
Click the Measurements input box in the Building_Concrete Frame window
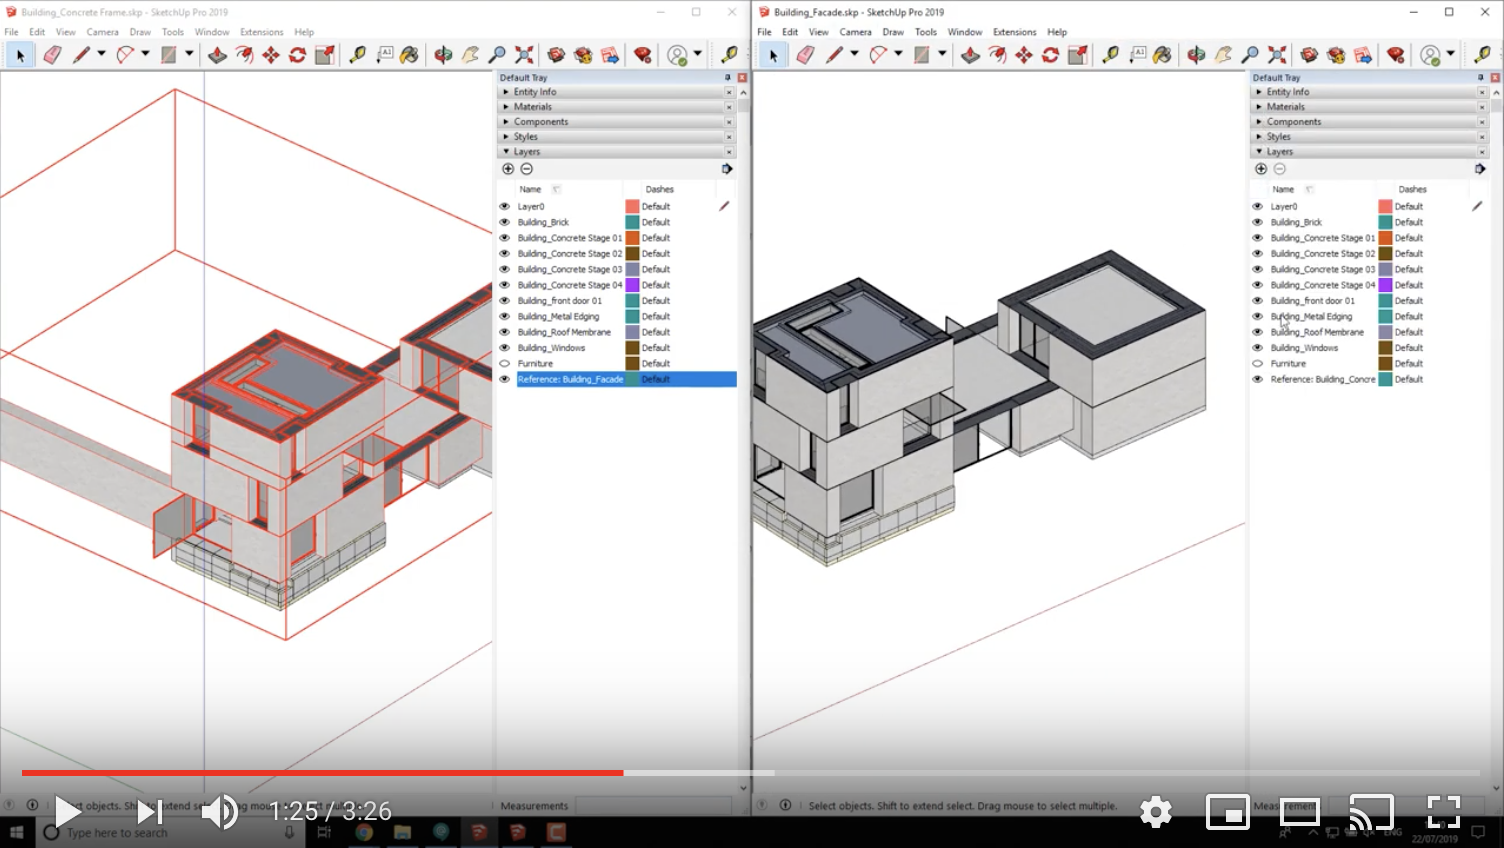(655, 805)
